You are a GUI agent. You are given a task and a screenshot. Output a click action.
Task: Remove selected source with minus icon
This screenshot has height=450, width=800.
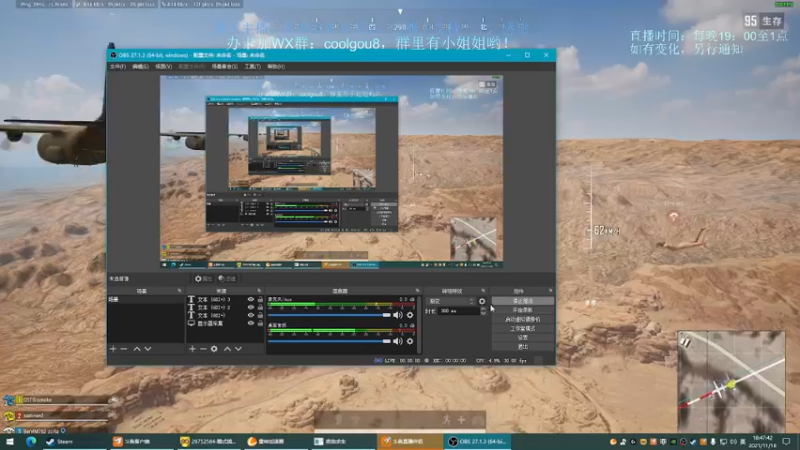coord(203,349)
